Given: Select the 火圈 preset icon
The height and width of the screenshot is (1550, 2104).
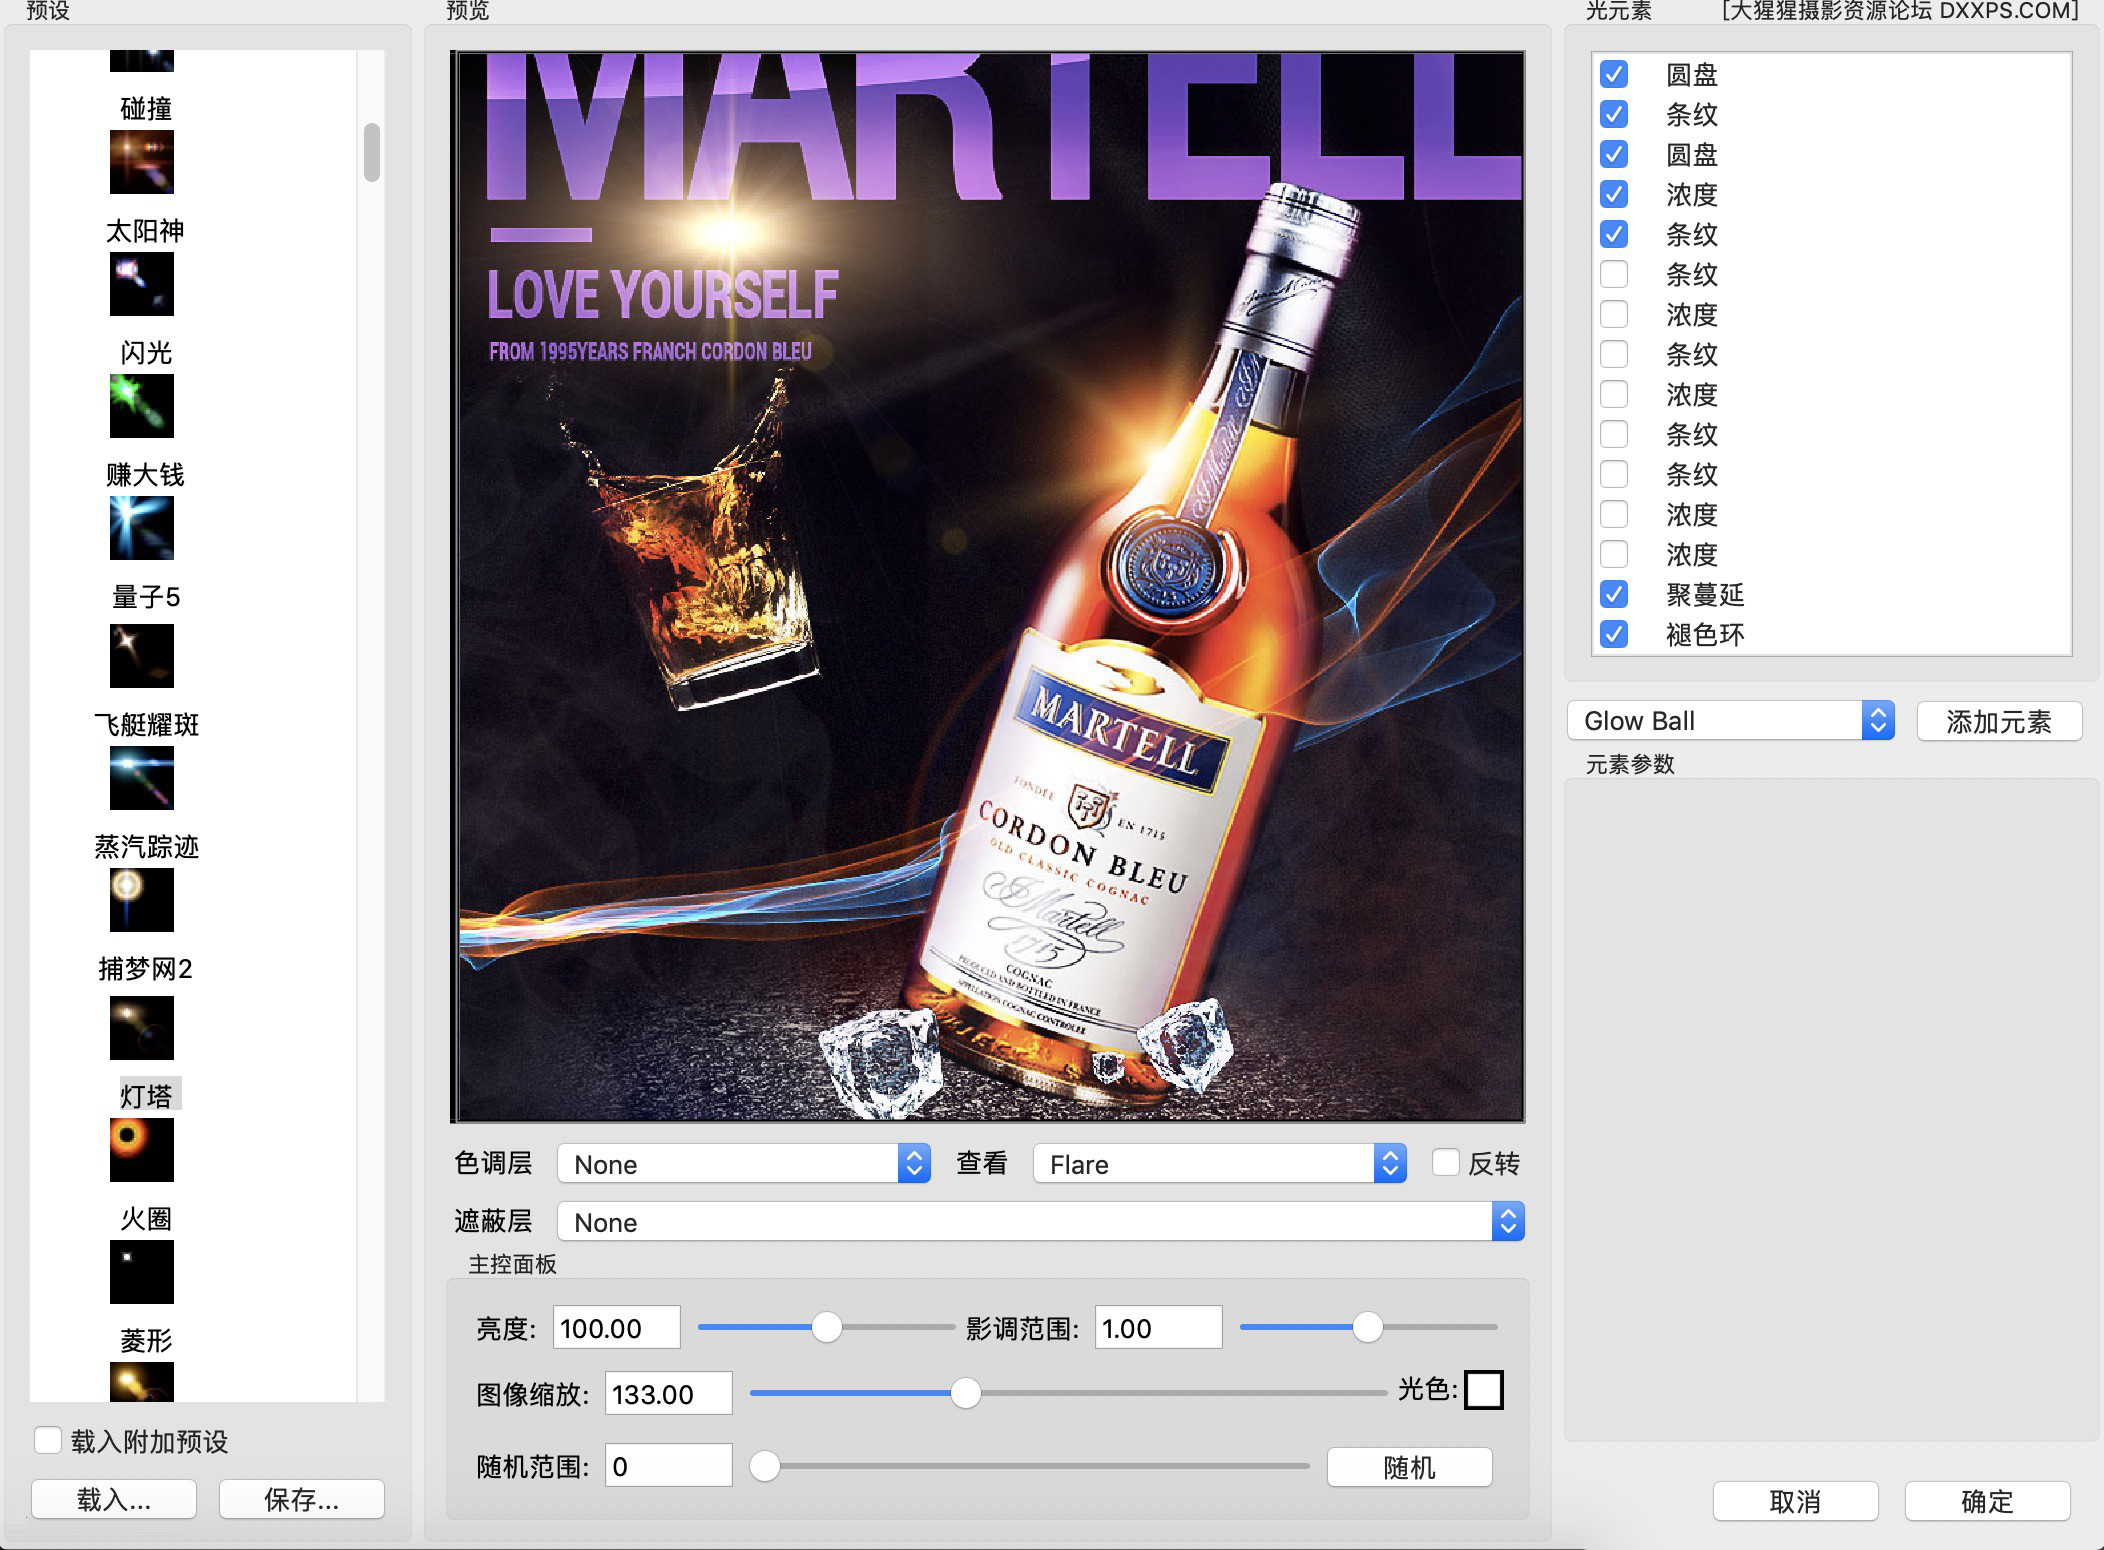Looking at the screenshot, I should (x=141, y=1271).
